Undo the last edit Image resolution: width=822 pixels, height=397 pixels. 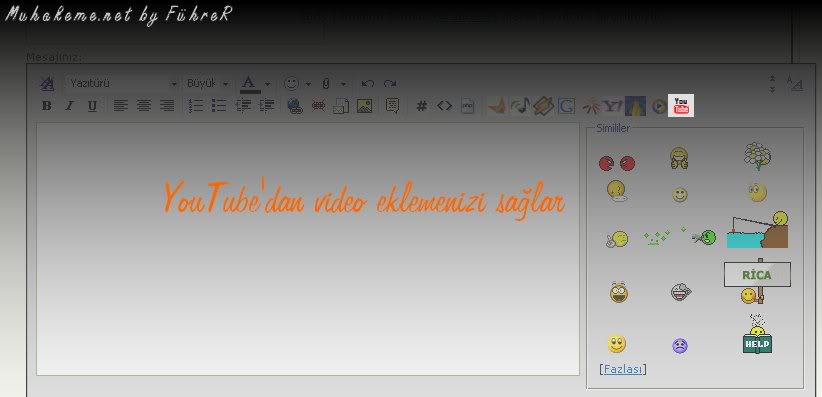click(x=367, y=83)
